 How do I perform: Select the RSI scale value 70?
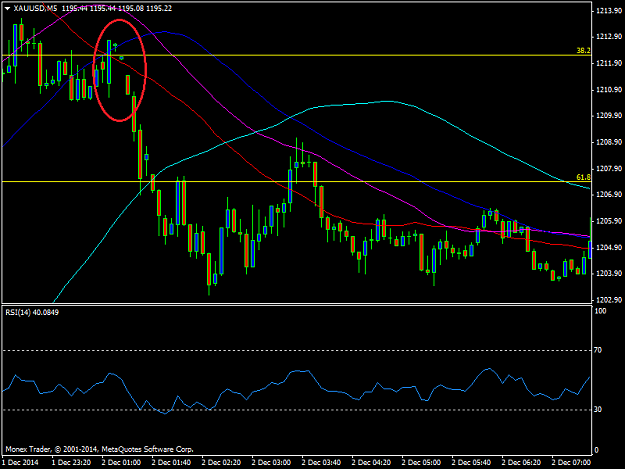598,350
